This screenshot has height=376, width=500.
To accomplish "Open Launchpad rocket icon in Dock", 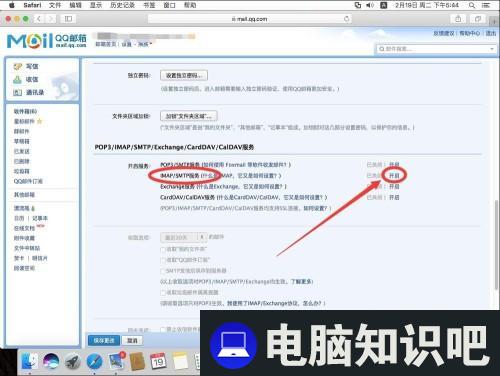I will point(73,362).
